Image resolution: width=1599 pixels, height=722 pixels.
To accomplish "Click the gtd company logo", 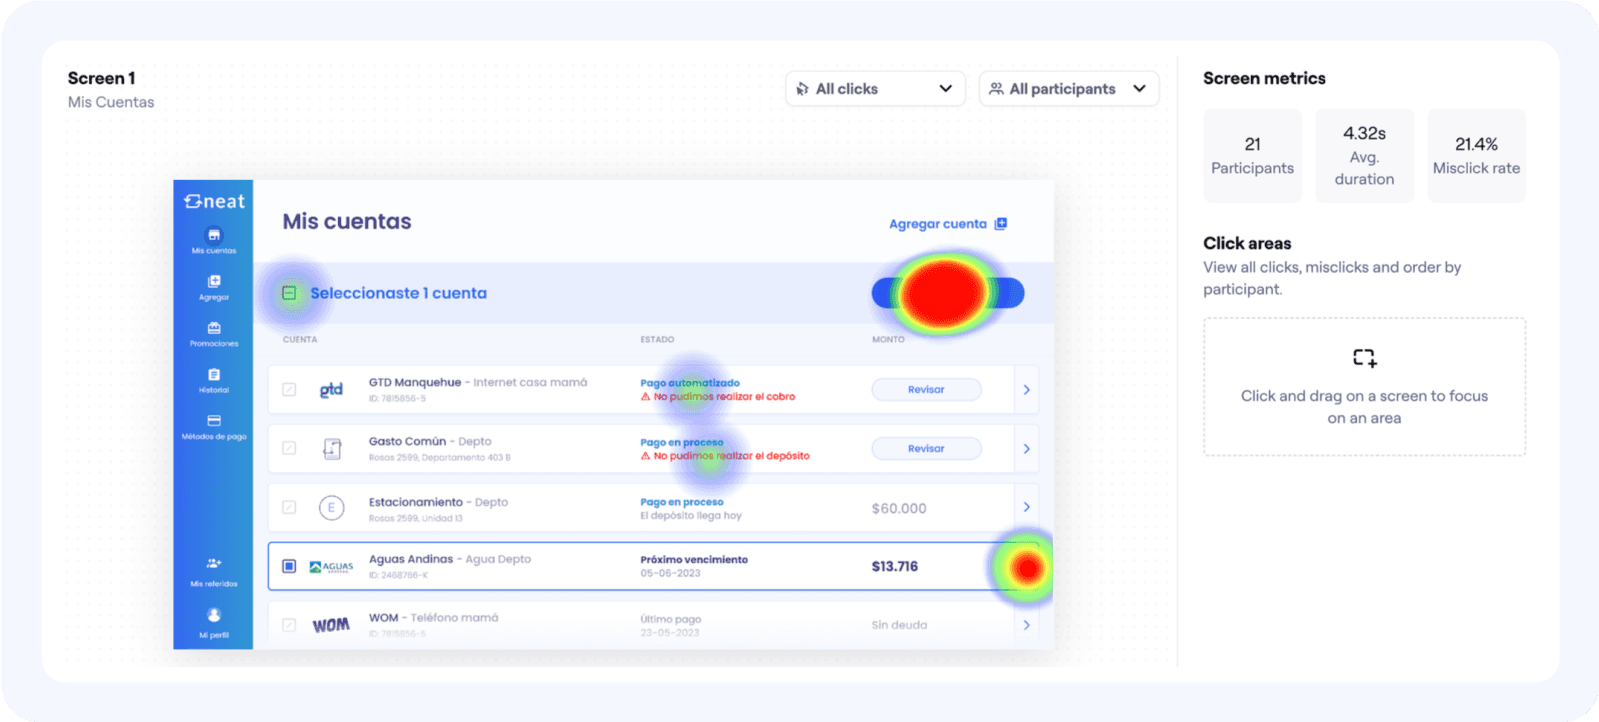I will (x=331, y=390).
